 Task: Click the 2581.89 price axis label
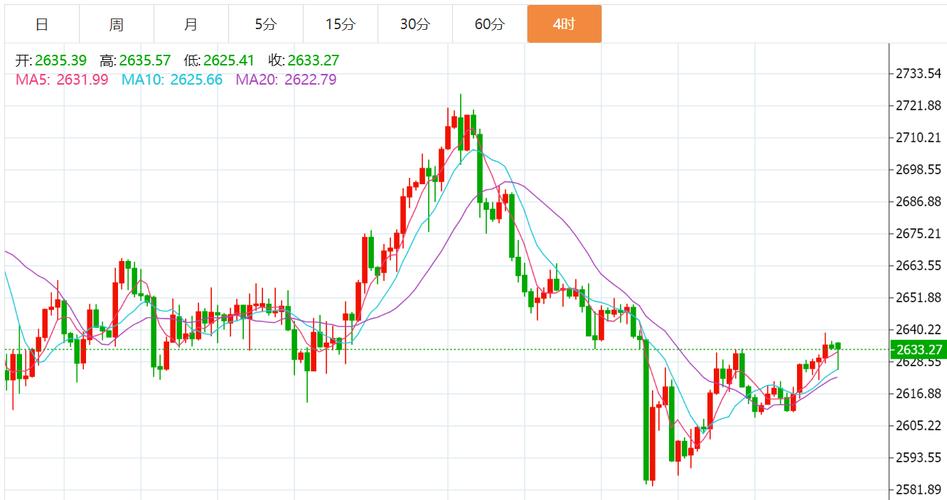coord(918,489)
